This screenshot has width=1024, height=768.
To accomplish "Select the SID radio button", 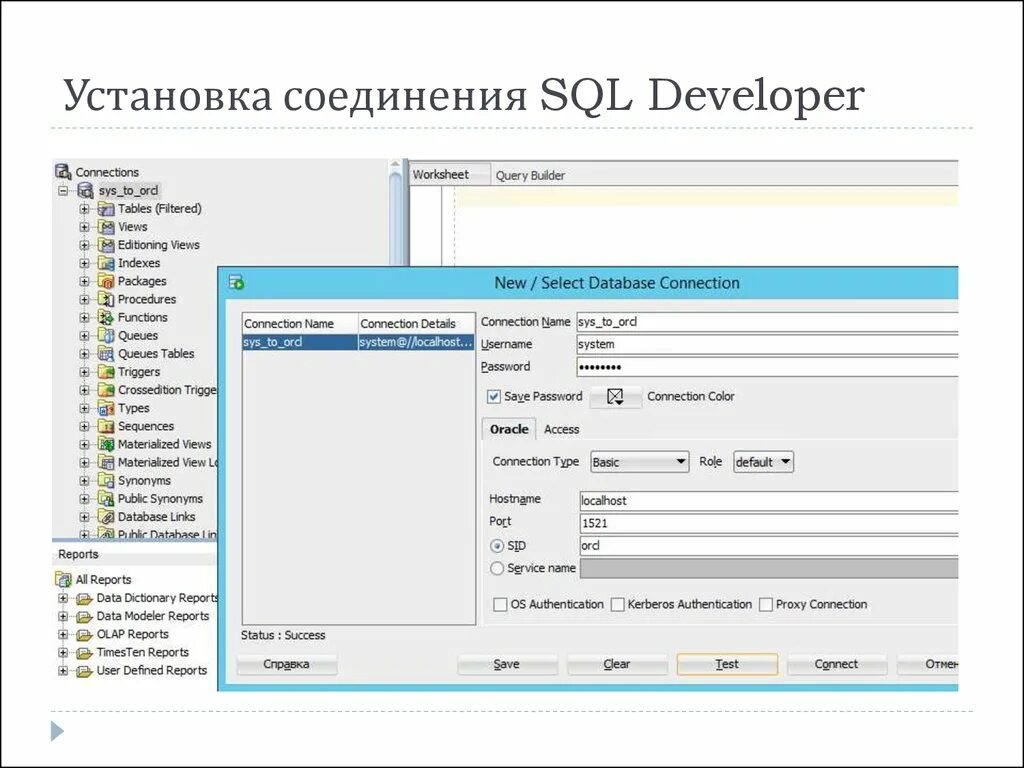I will 497,546.
